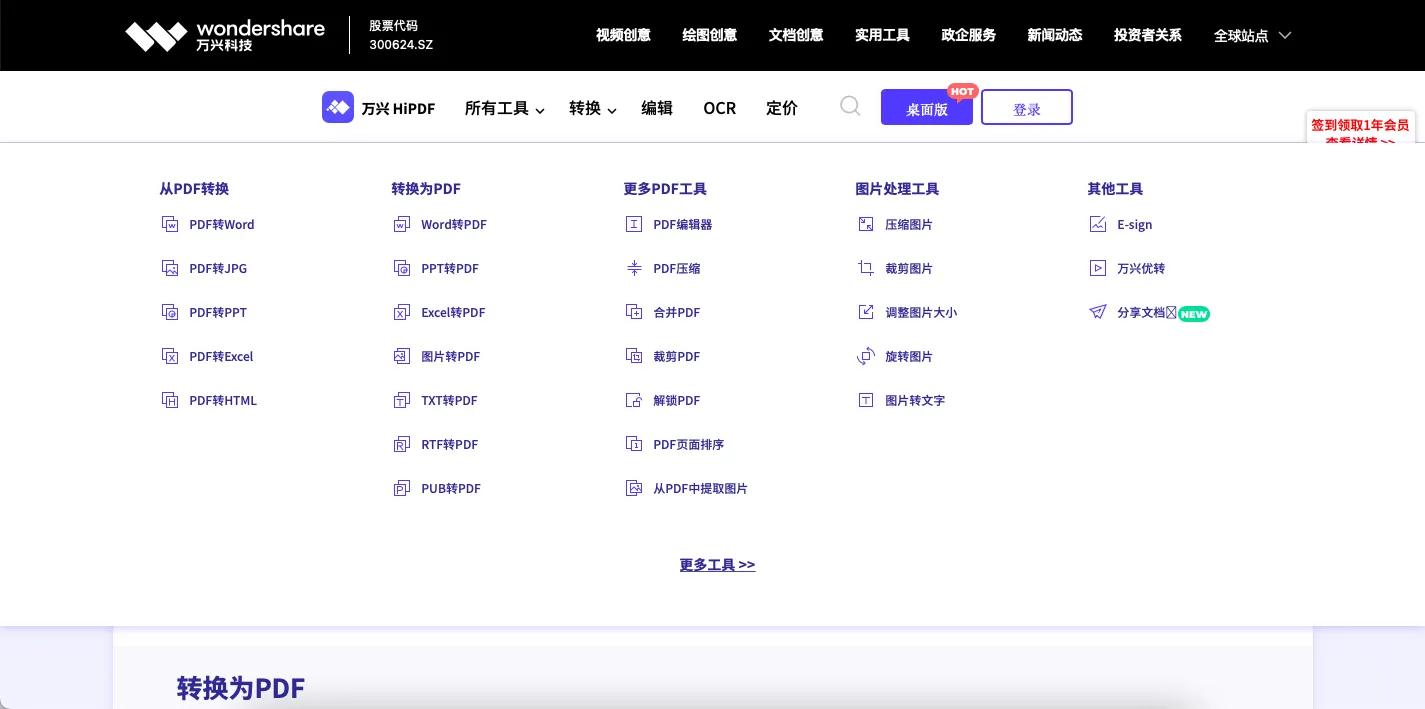Viewport: 1425px width, 709px height.
Task: Select 文档创意 in the top navigation
Action: pyautogui.click(x=795, y=35)
